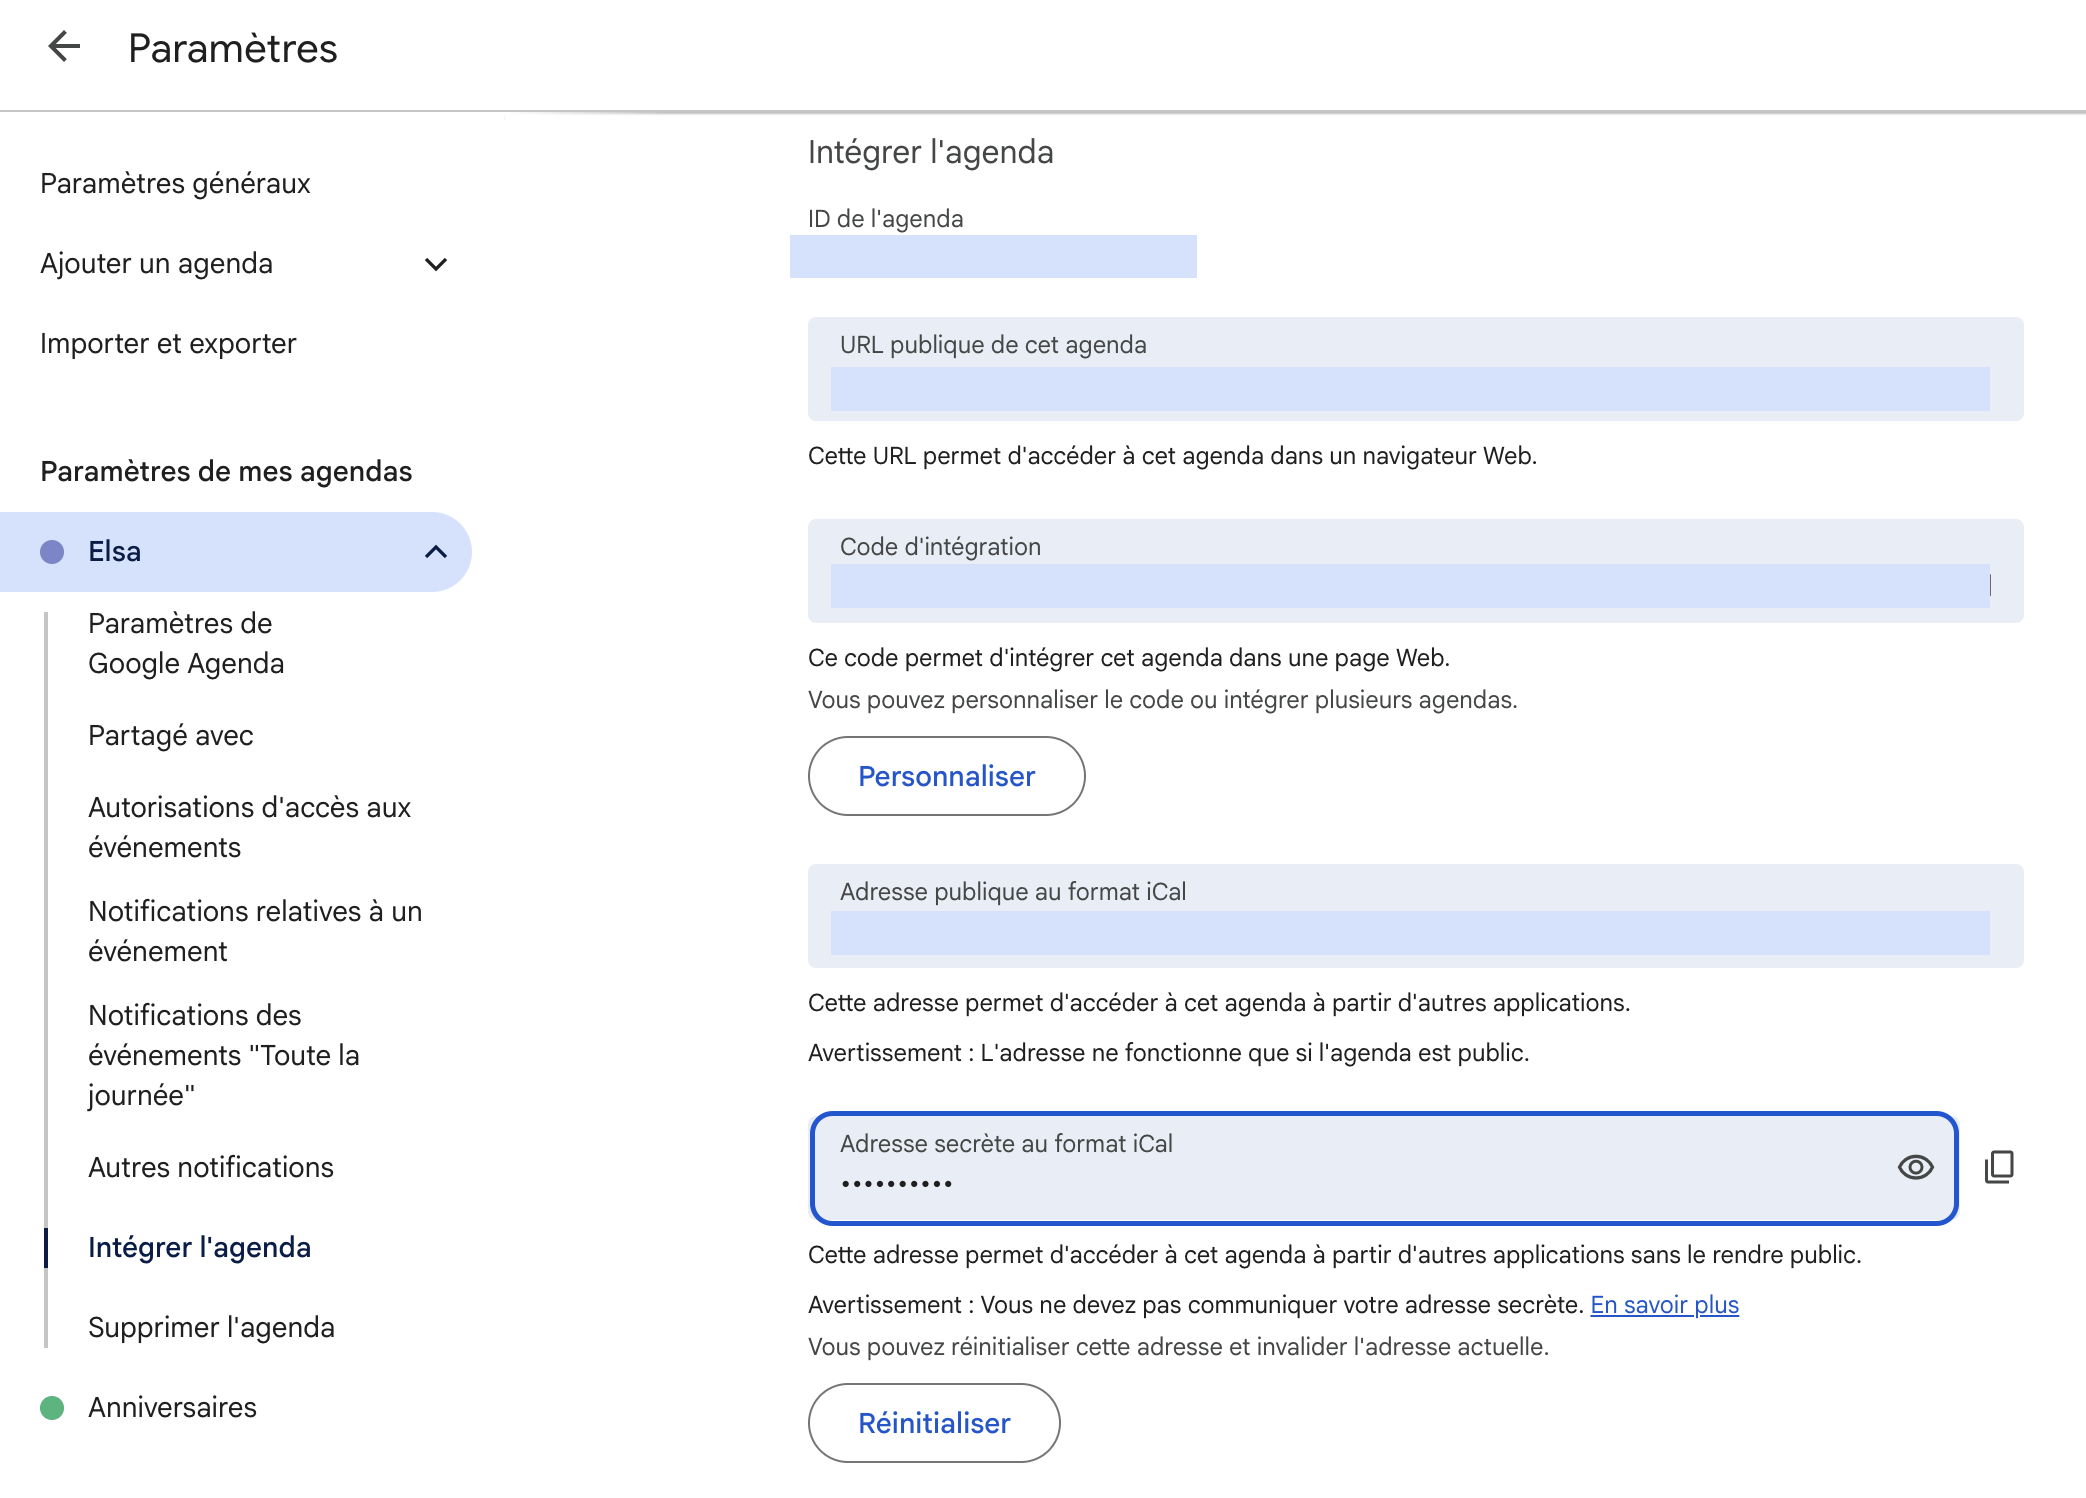Open the En savoir plus link
Viewport: 2086px width, 1498px height.
[1664, 1305]
